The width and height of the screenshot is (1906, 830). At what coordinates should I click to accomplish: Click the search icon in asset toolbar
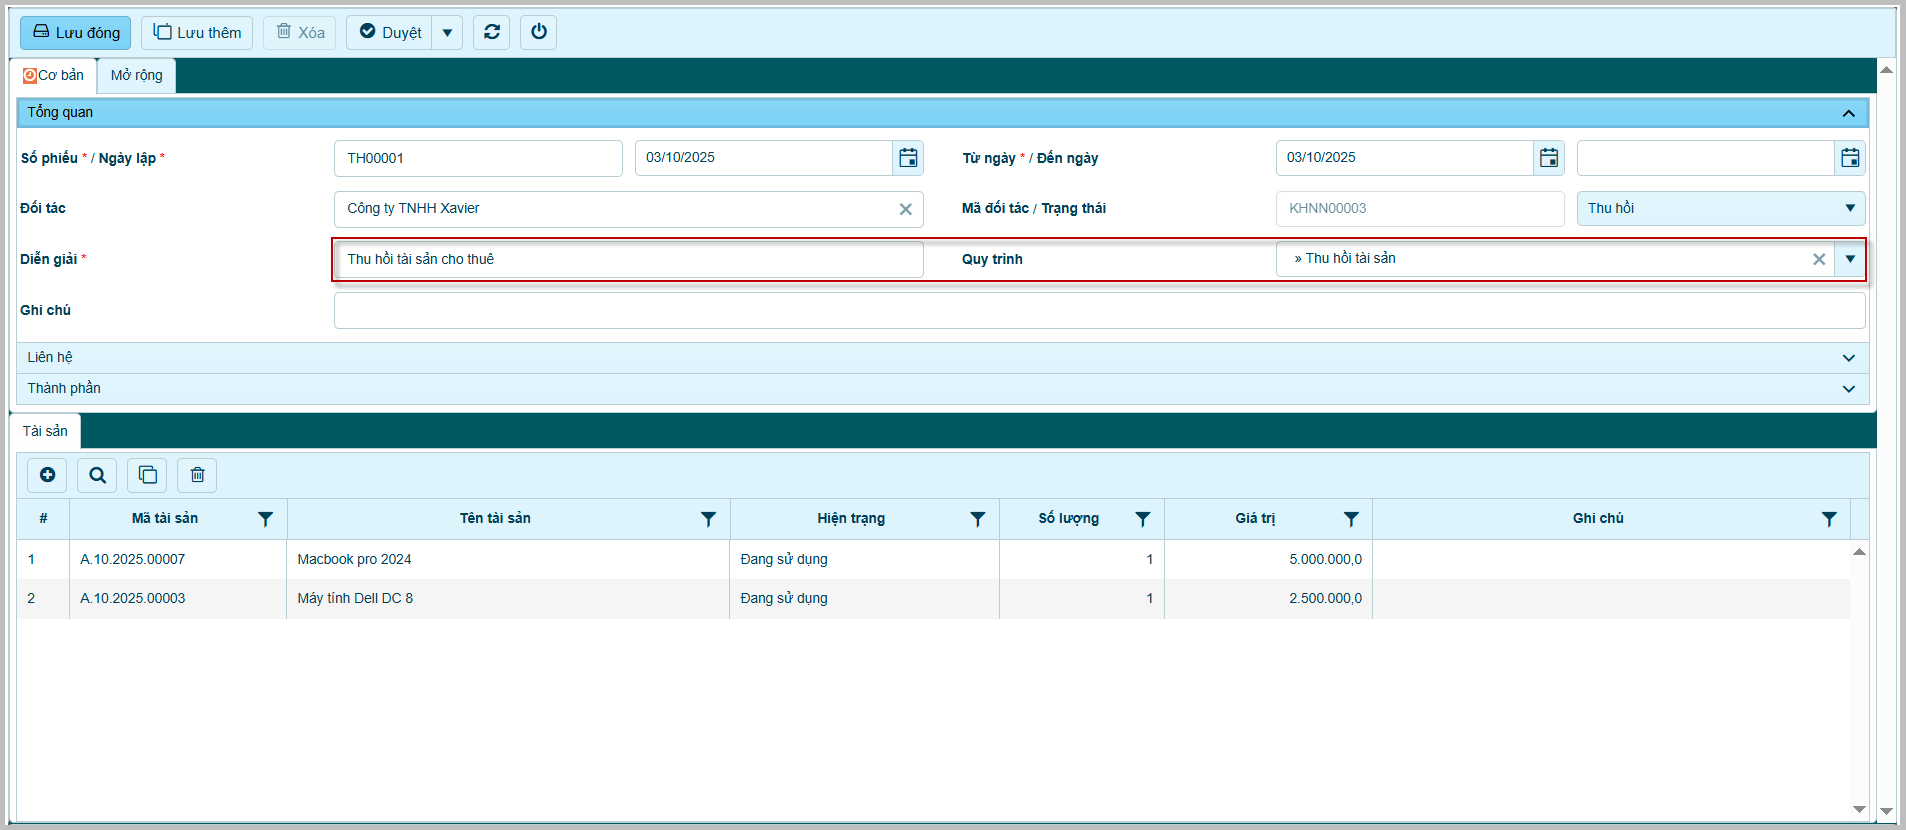[97, 475]
